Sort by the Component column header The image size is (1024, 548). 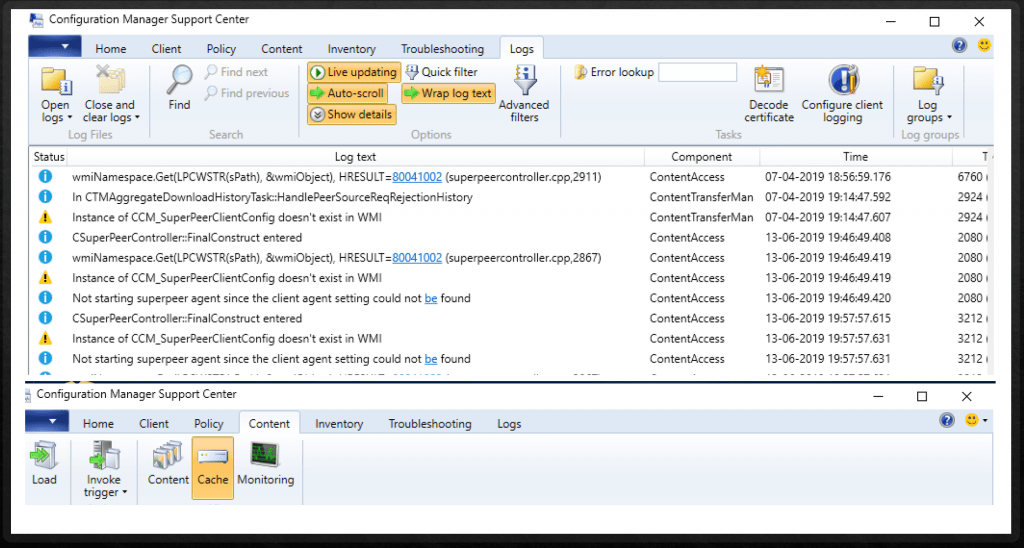point(701,157)
